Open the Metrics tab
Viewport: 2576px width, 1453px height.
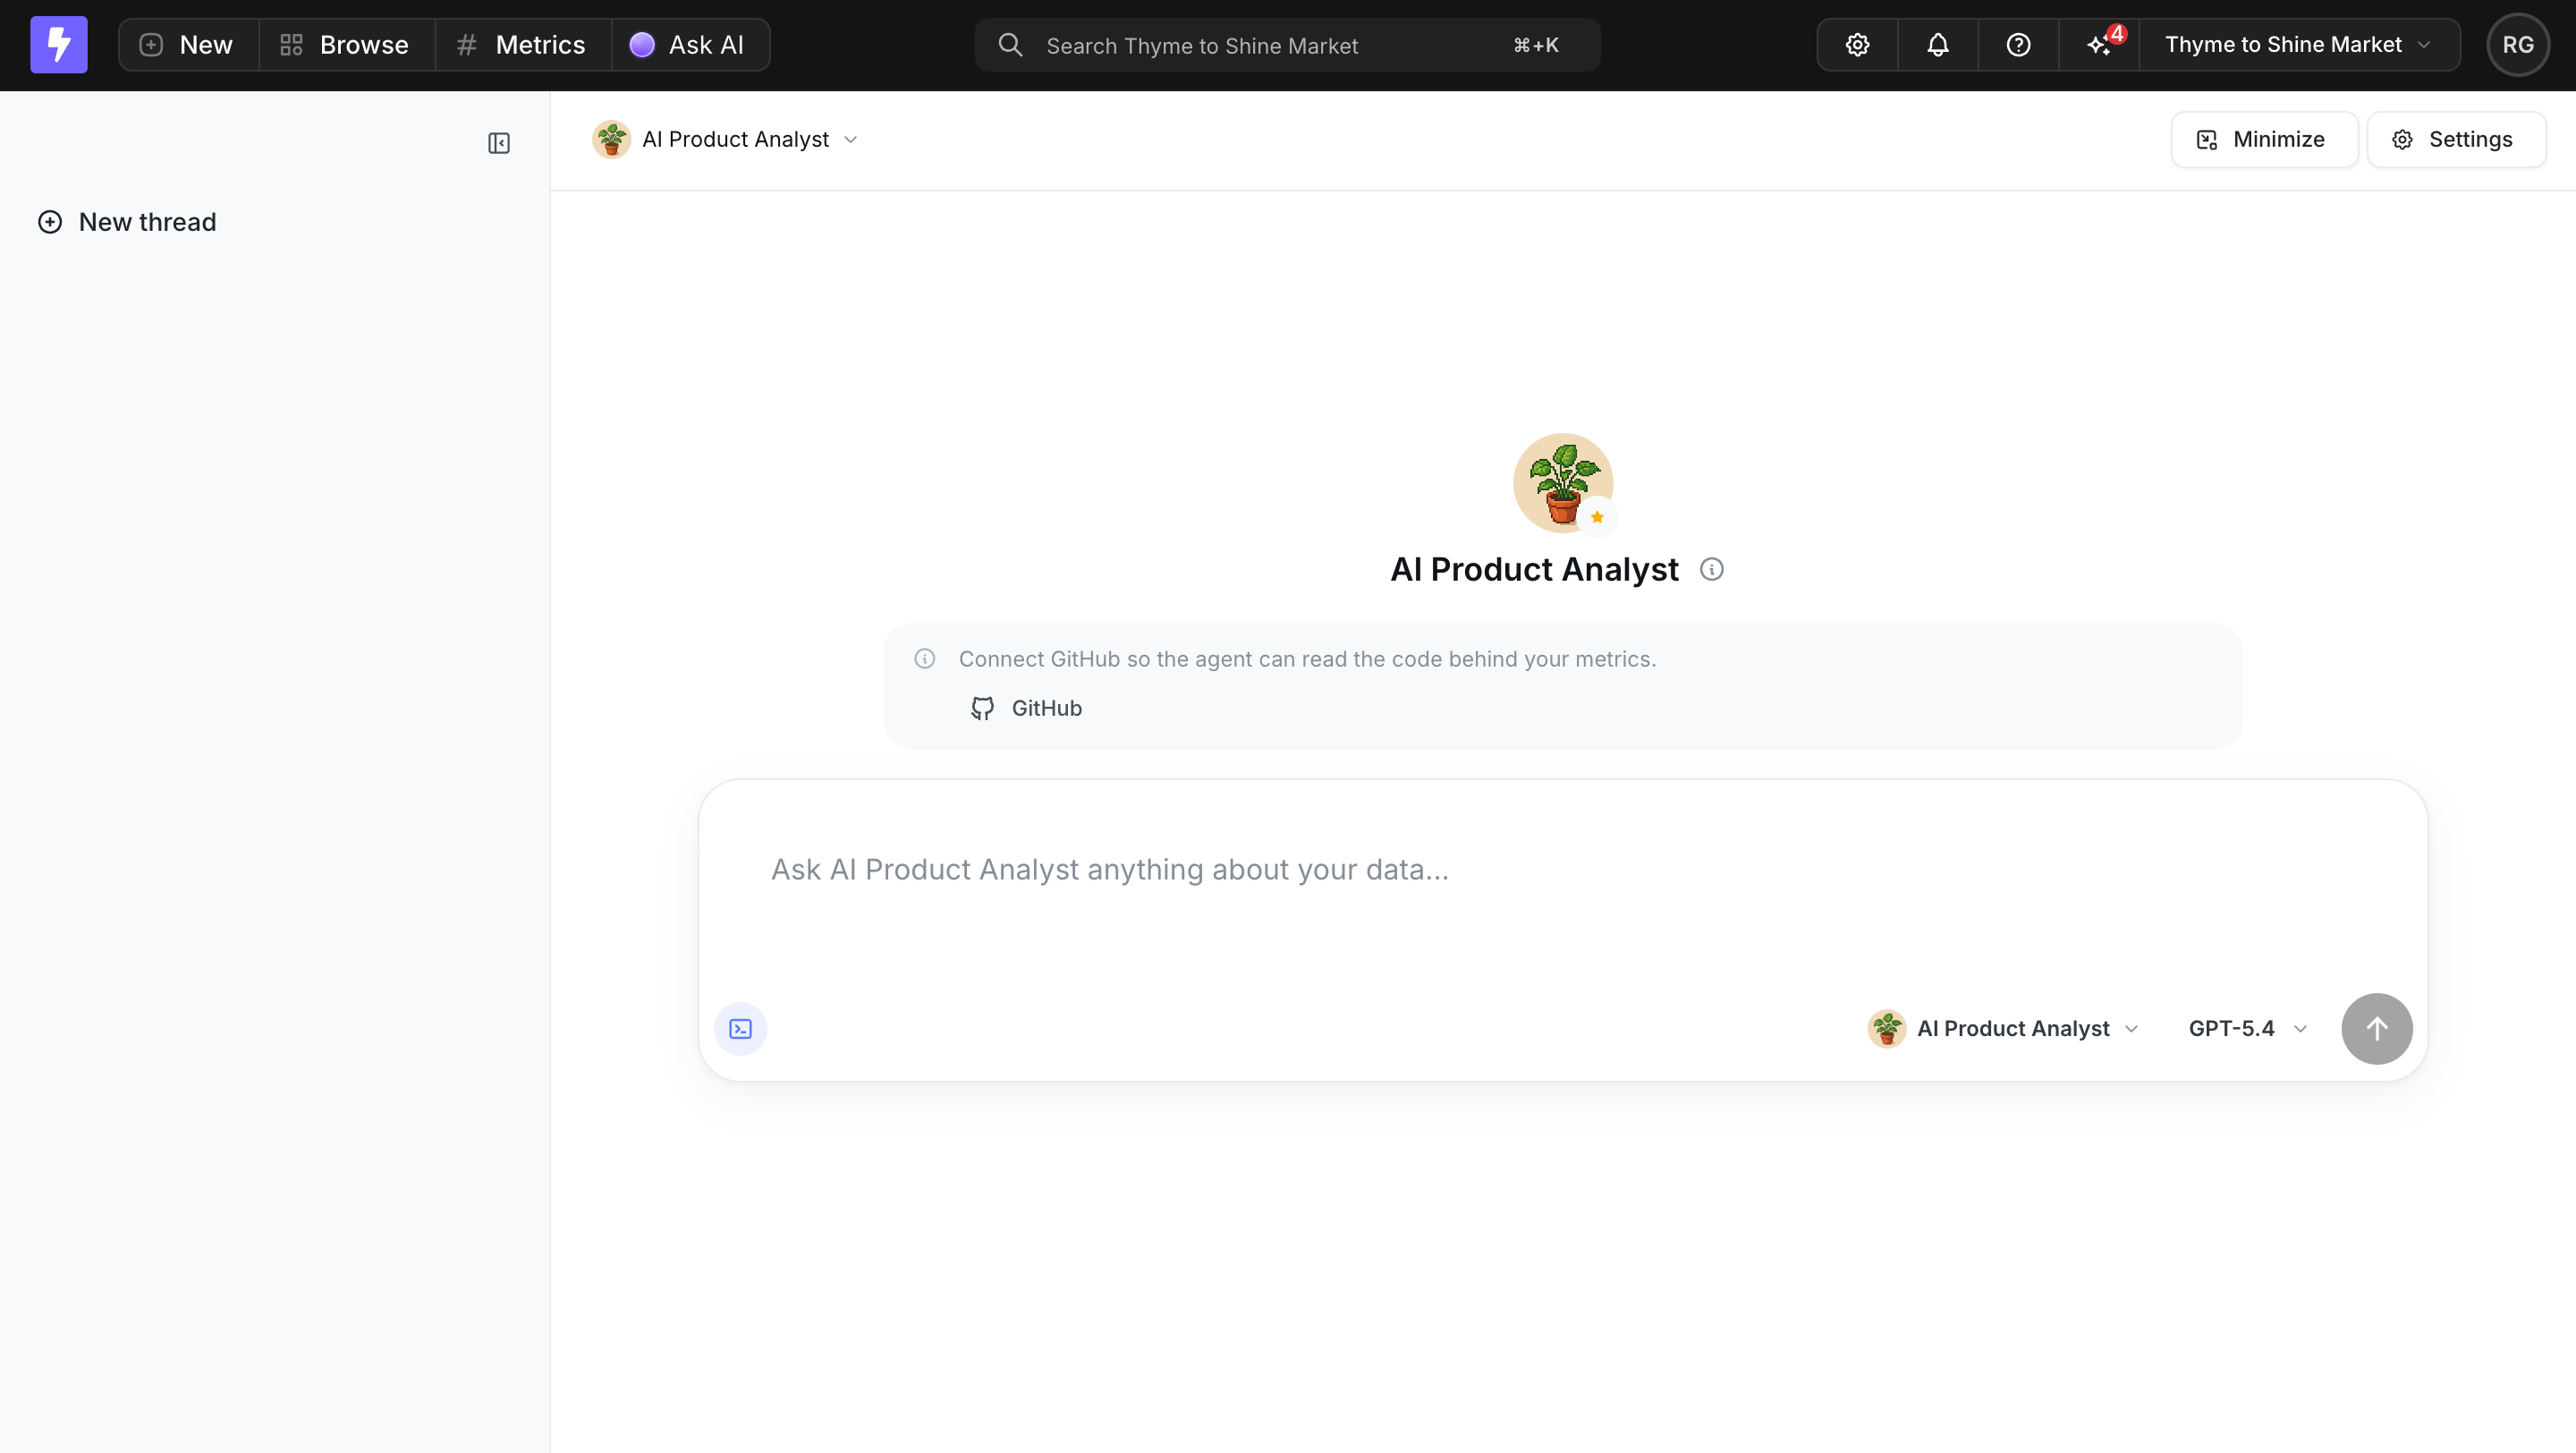click(x=522, y=44)
